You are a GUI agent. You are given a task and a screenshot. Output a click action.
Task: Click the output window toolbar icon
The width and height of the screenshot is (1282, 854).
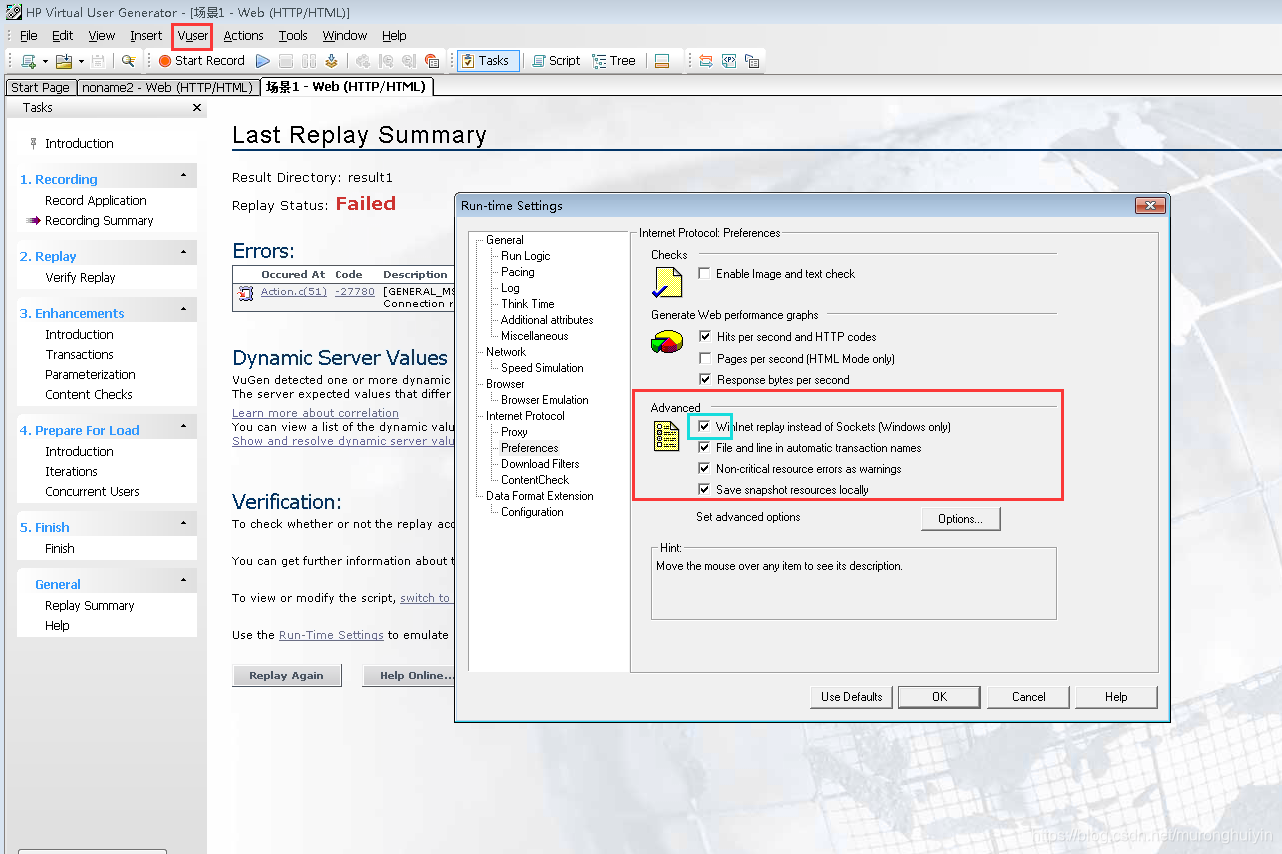pyautogui.click(x=662, y=61)
